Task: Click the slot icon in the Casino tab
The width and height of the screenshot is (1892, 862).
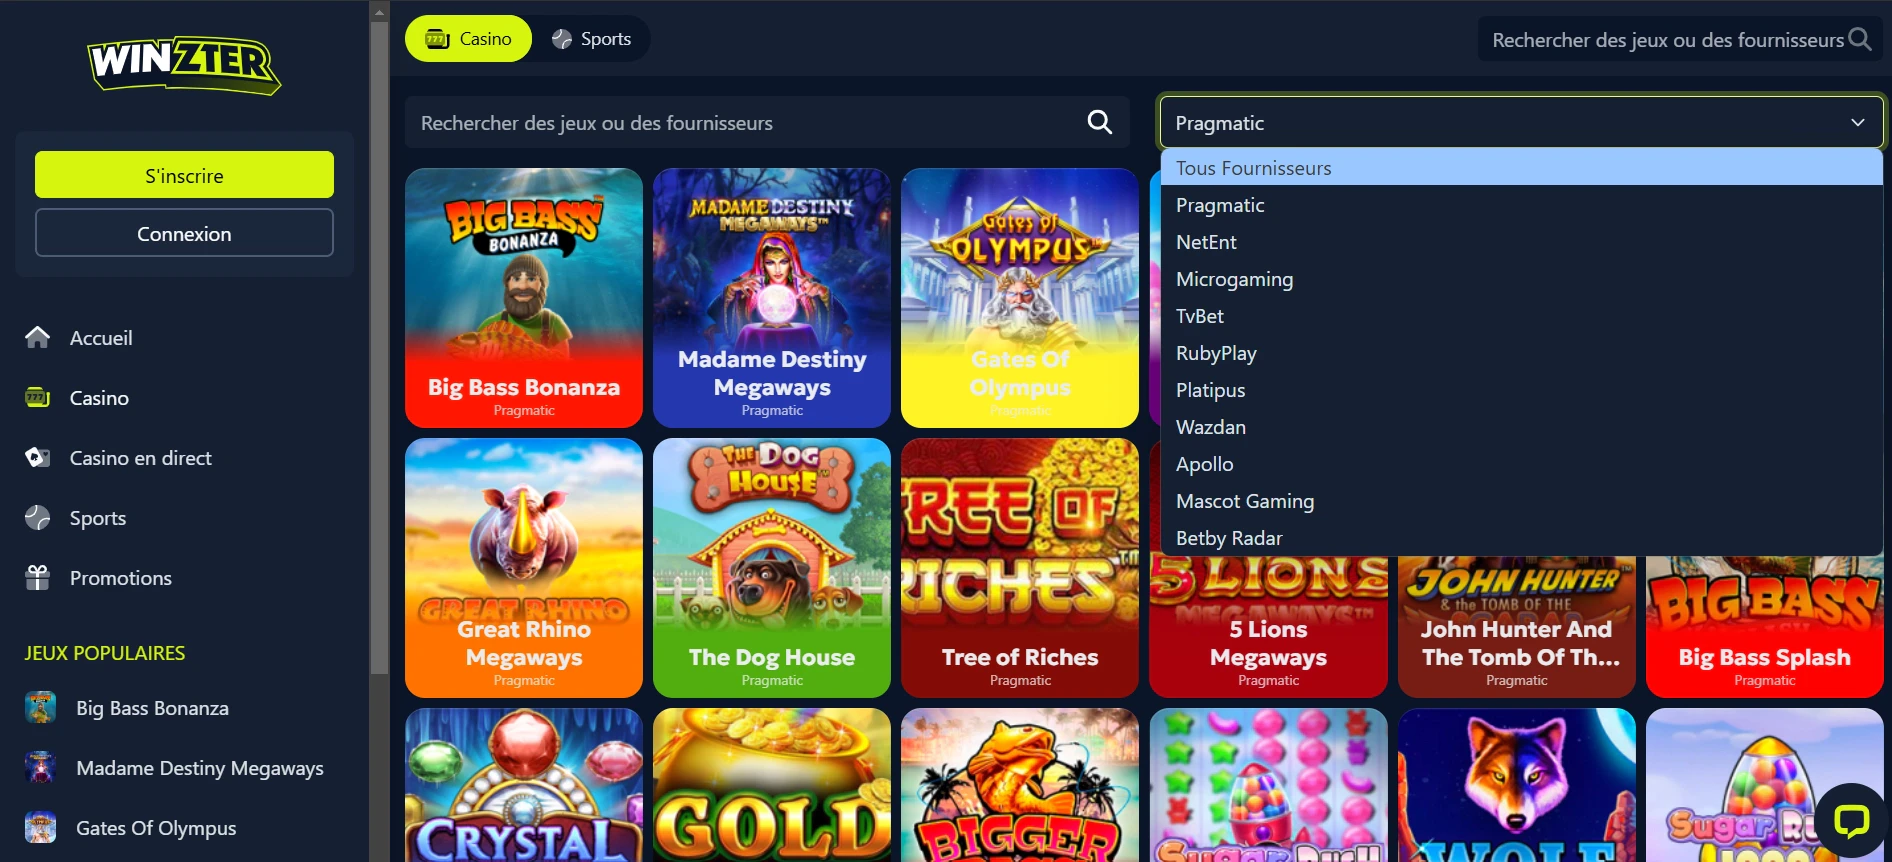Action: click(437, 39)
